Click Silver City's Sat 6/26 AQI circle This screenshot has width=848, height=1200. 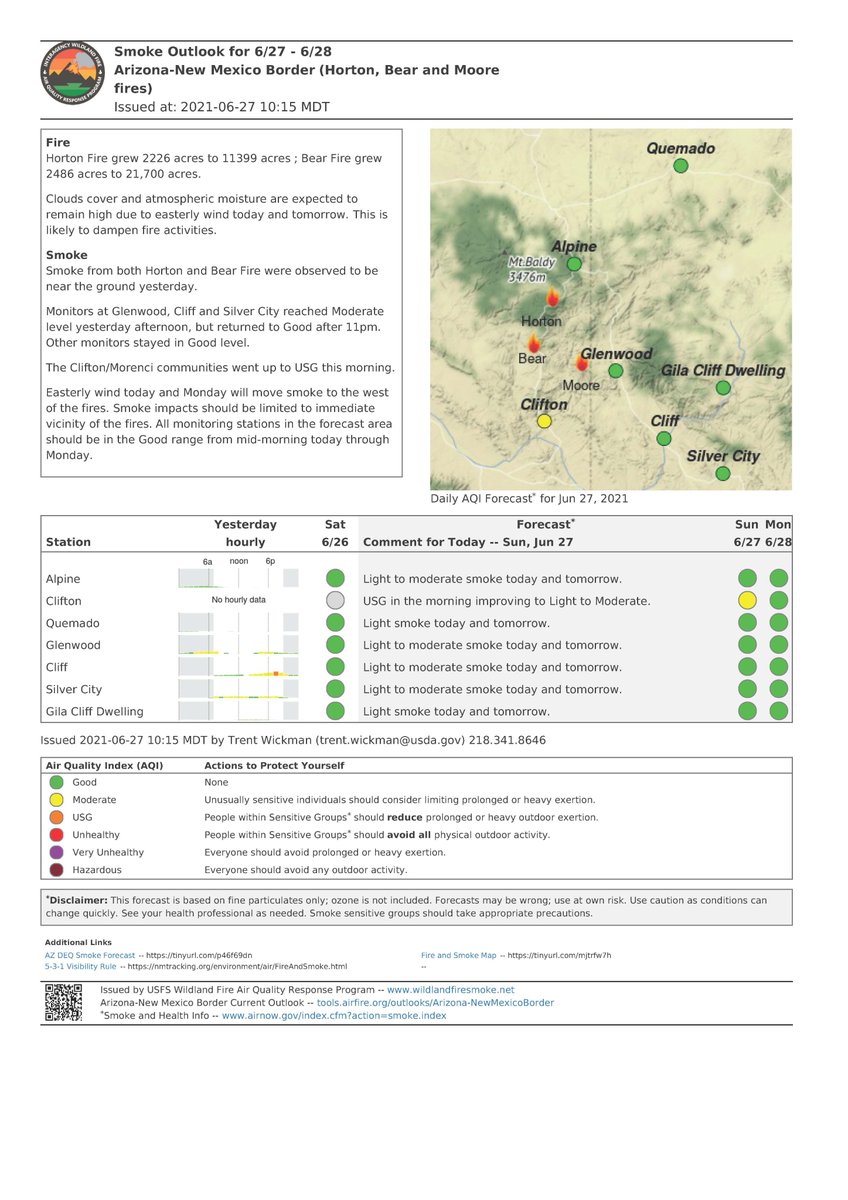point(335,689)
